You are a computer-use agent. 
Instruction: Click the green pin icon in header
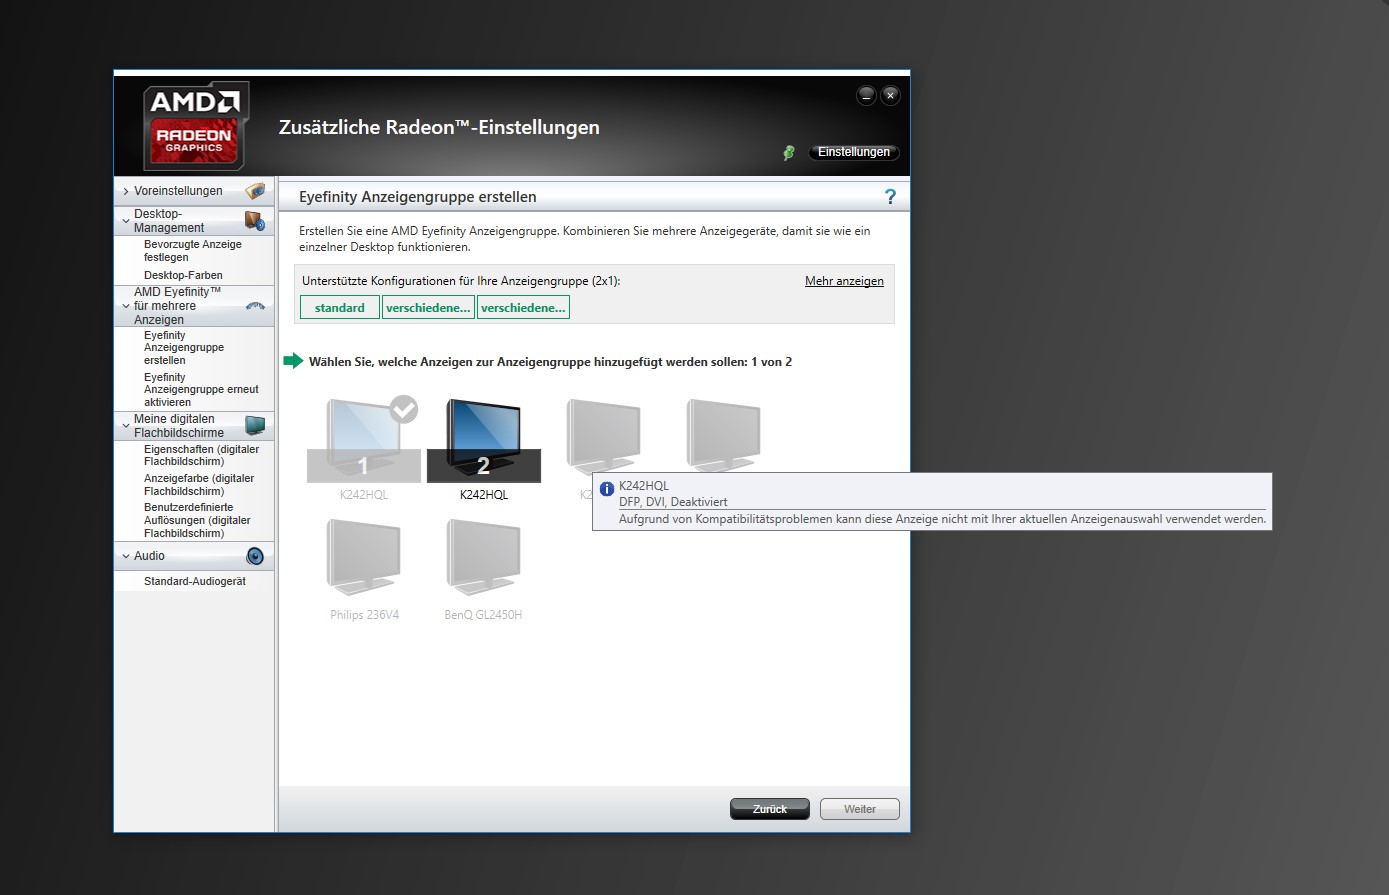788,153
